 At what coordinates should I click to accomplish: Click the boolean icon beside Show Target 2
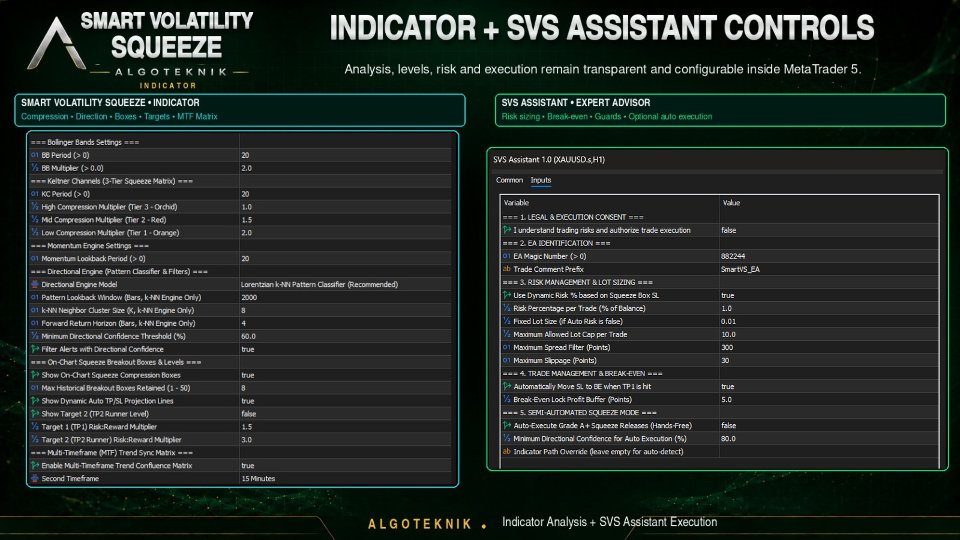(x=35, y=413)
